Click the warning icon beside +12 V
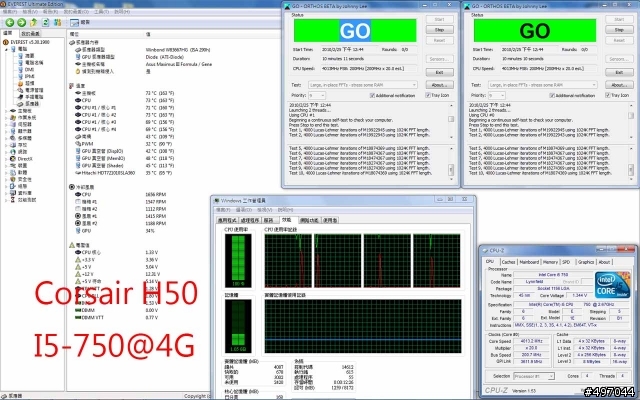 (x=78, y=274)
